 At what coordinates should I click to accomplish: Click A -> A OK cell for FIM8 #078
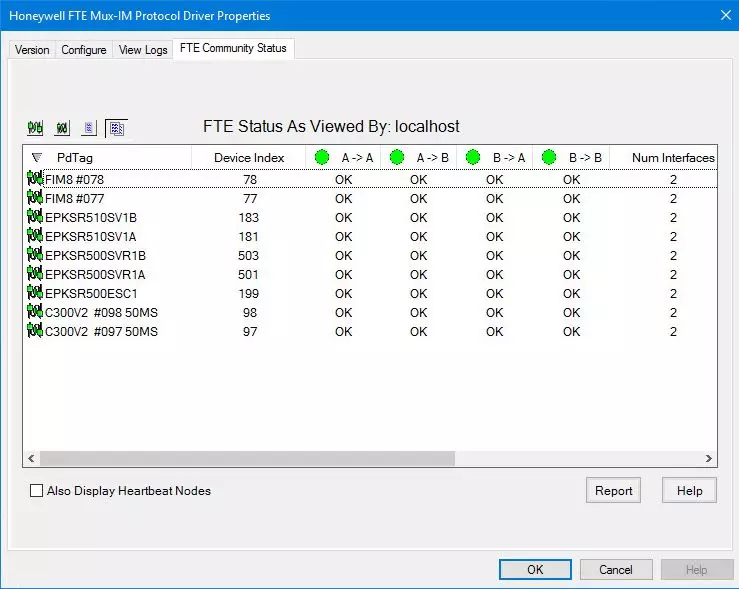pyautogui.click(x=344, y=180)
